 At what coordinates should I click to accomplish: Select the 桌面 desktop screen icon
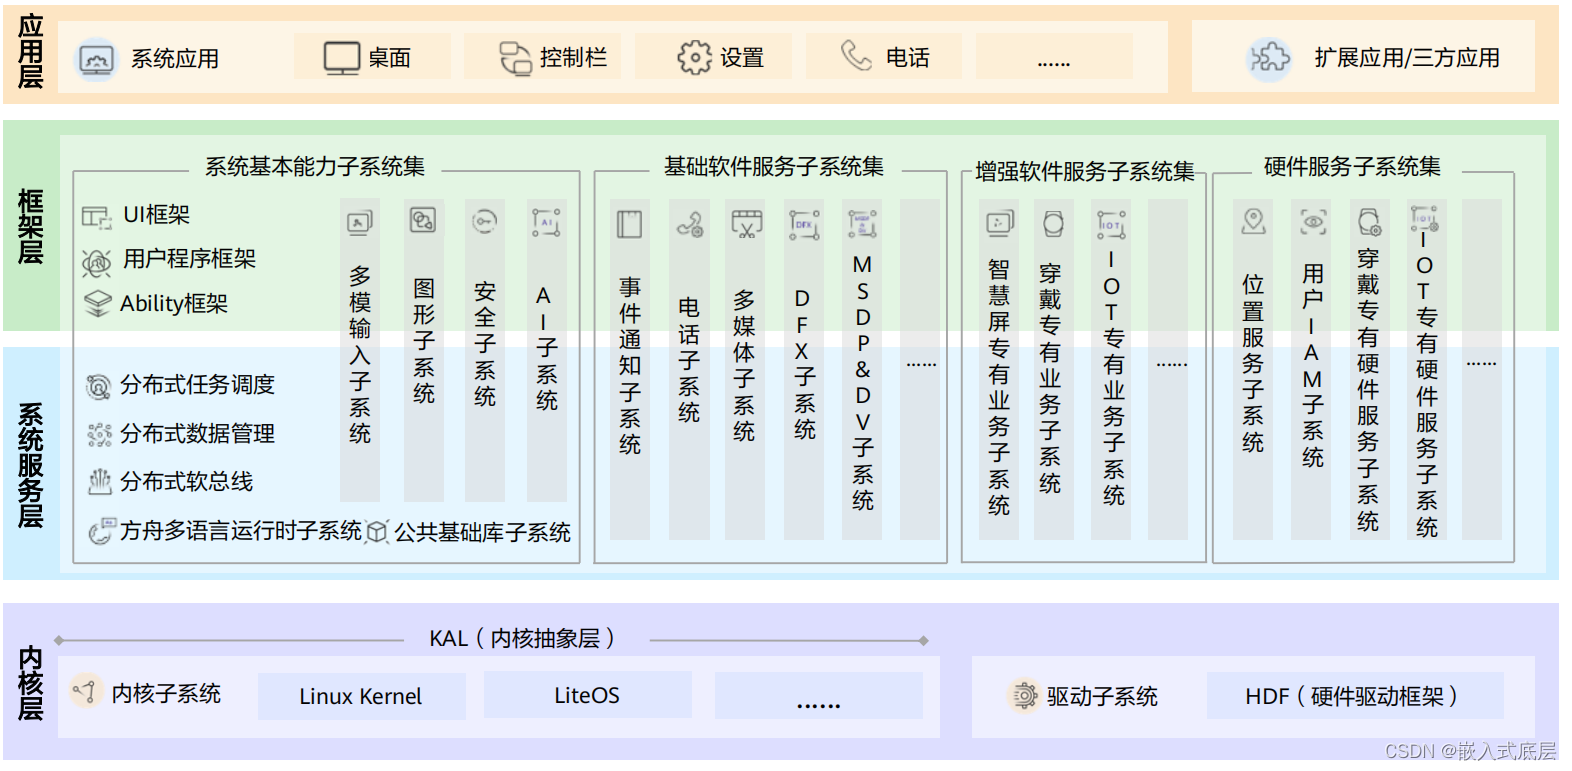point(342,58)
